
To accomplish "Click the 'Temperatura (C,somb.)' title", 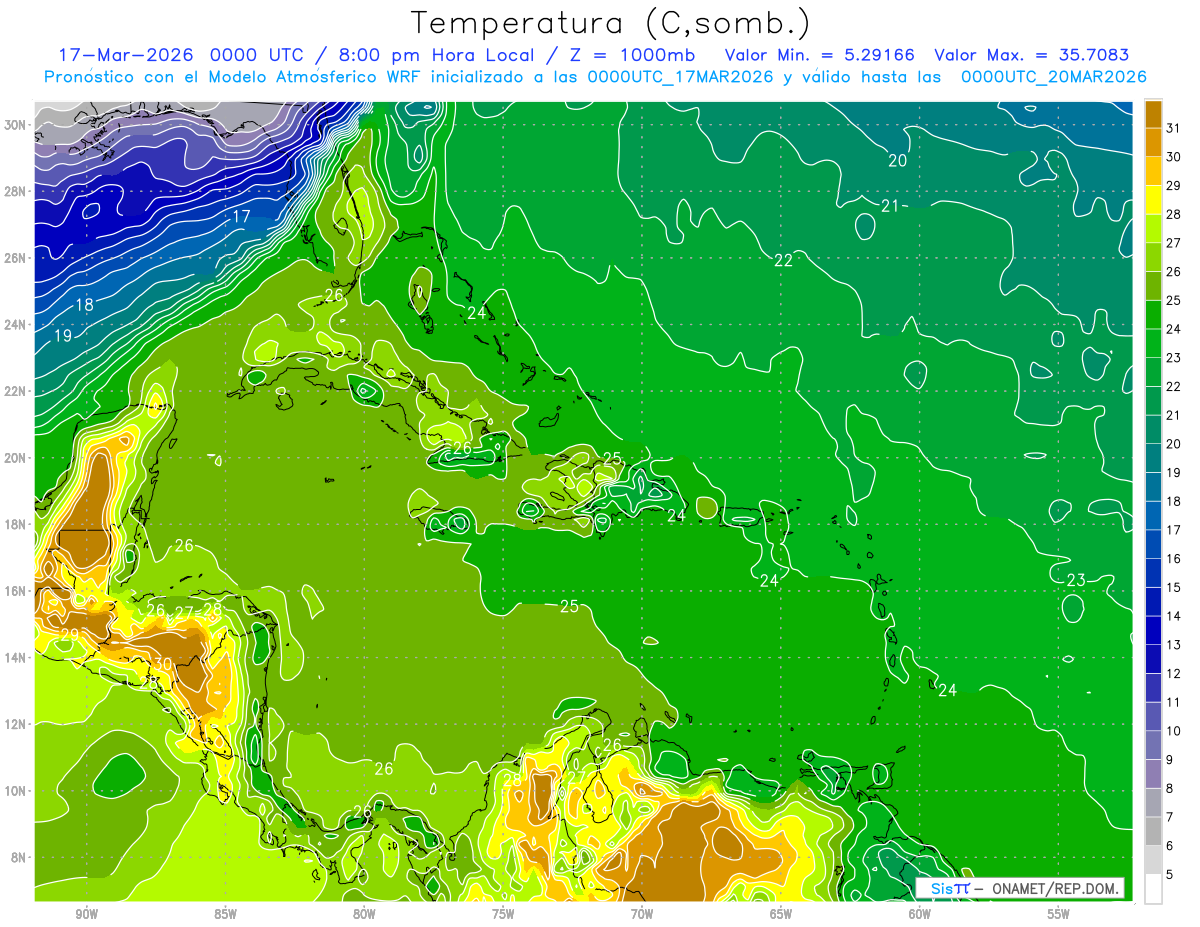I will click(611, 23).
